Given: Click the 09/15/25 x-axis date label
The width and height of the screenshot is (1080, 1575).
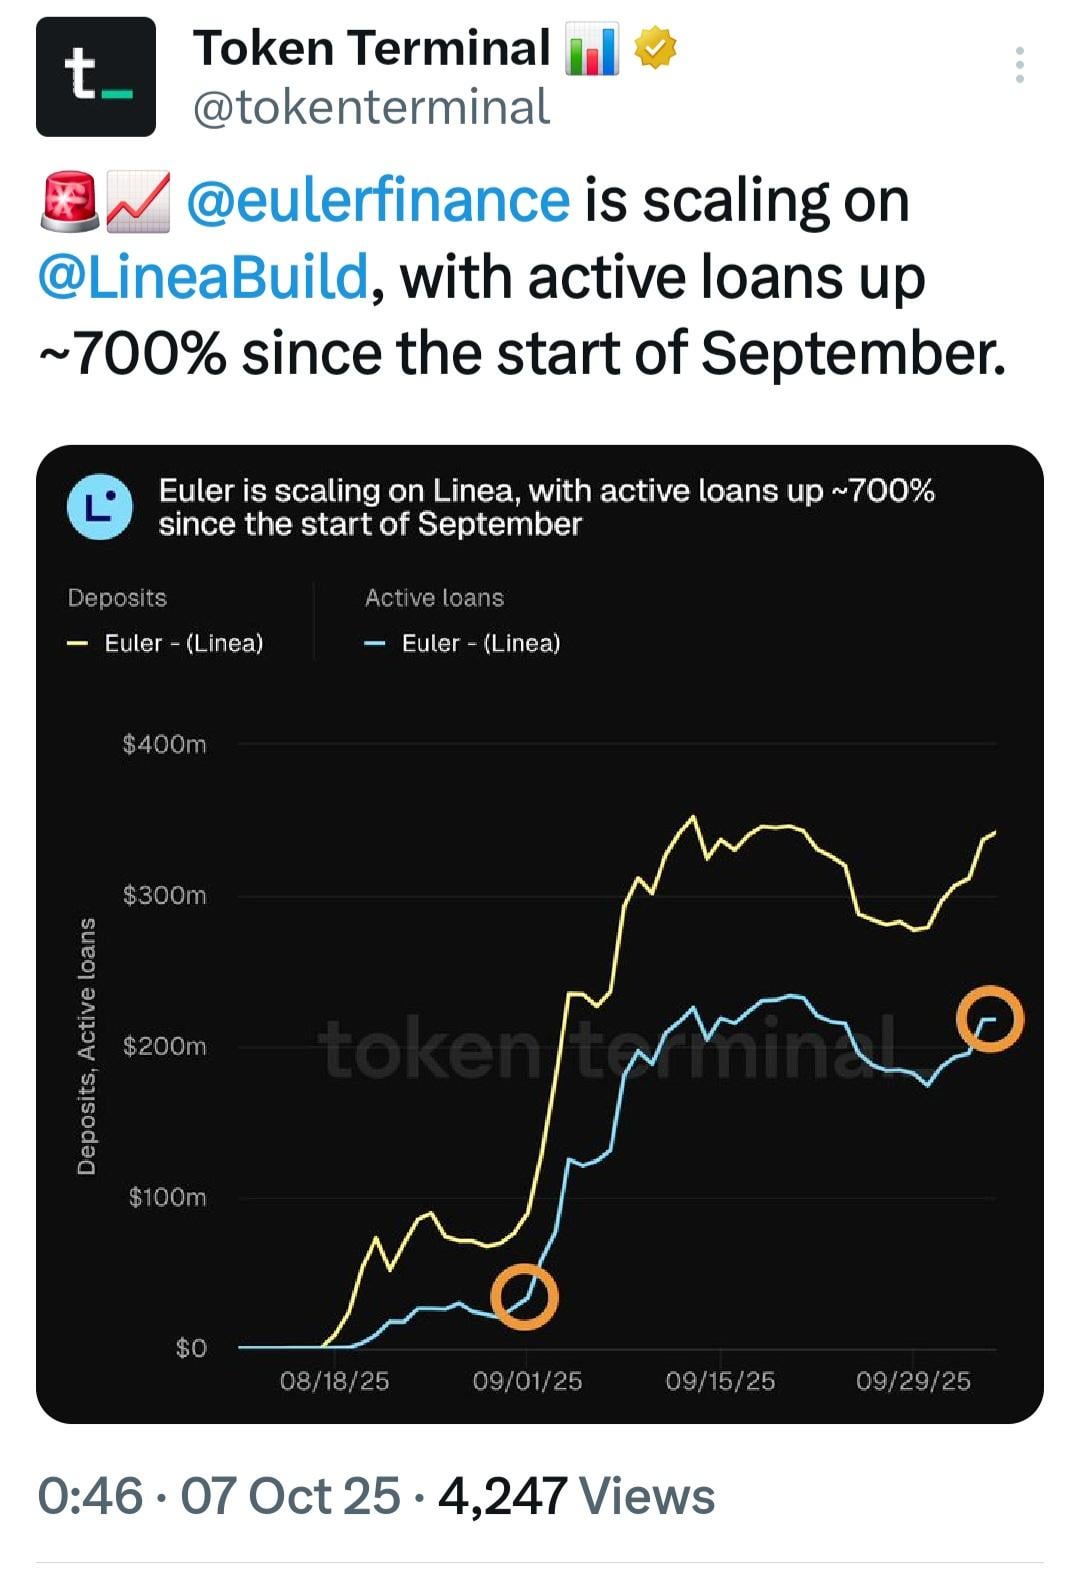Looking at the screenshot, I should [720, 1381].
